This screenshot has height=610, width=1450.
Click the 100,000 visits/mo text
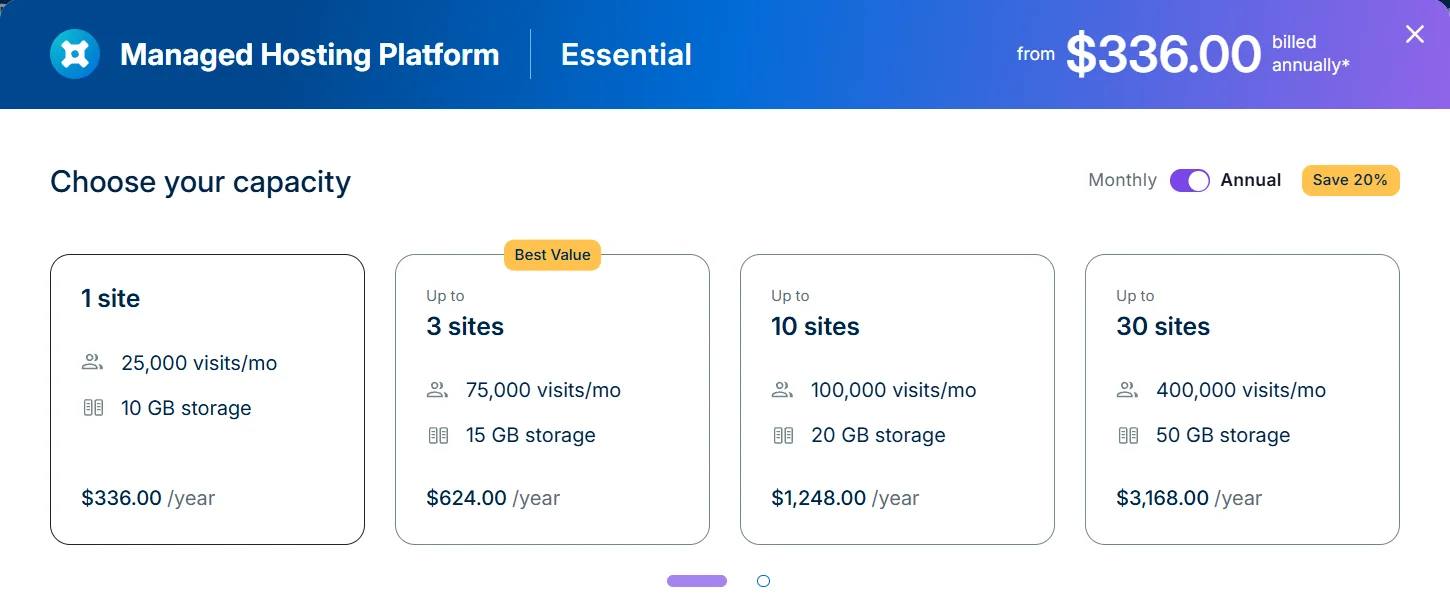coord(894,390)
